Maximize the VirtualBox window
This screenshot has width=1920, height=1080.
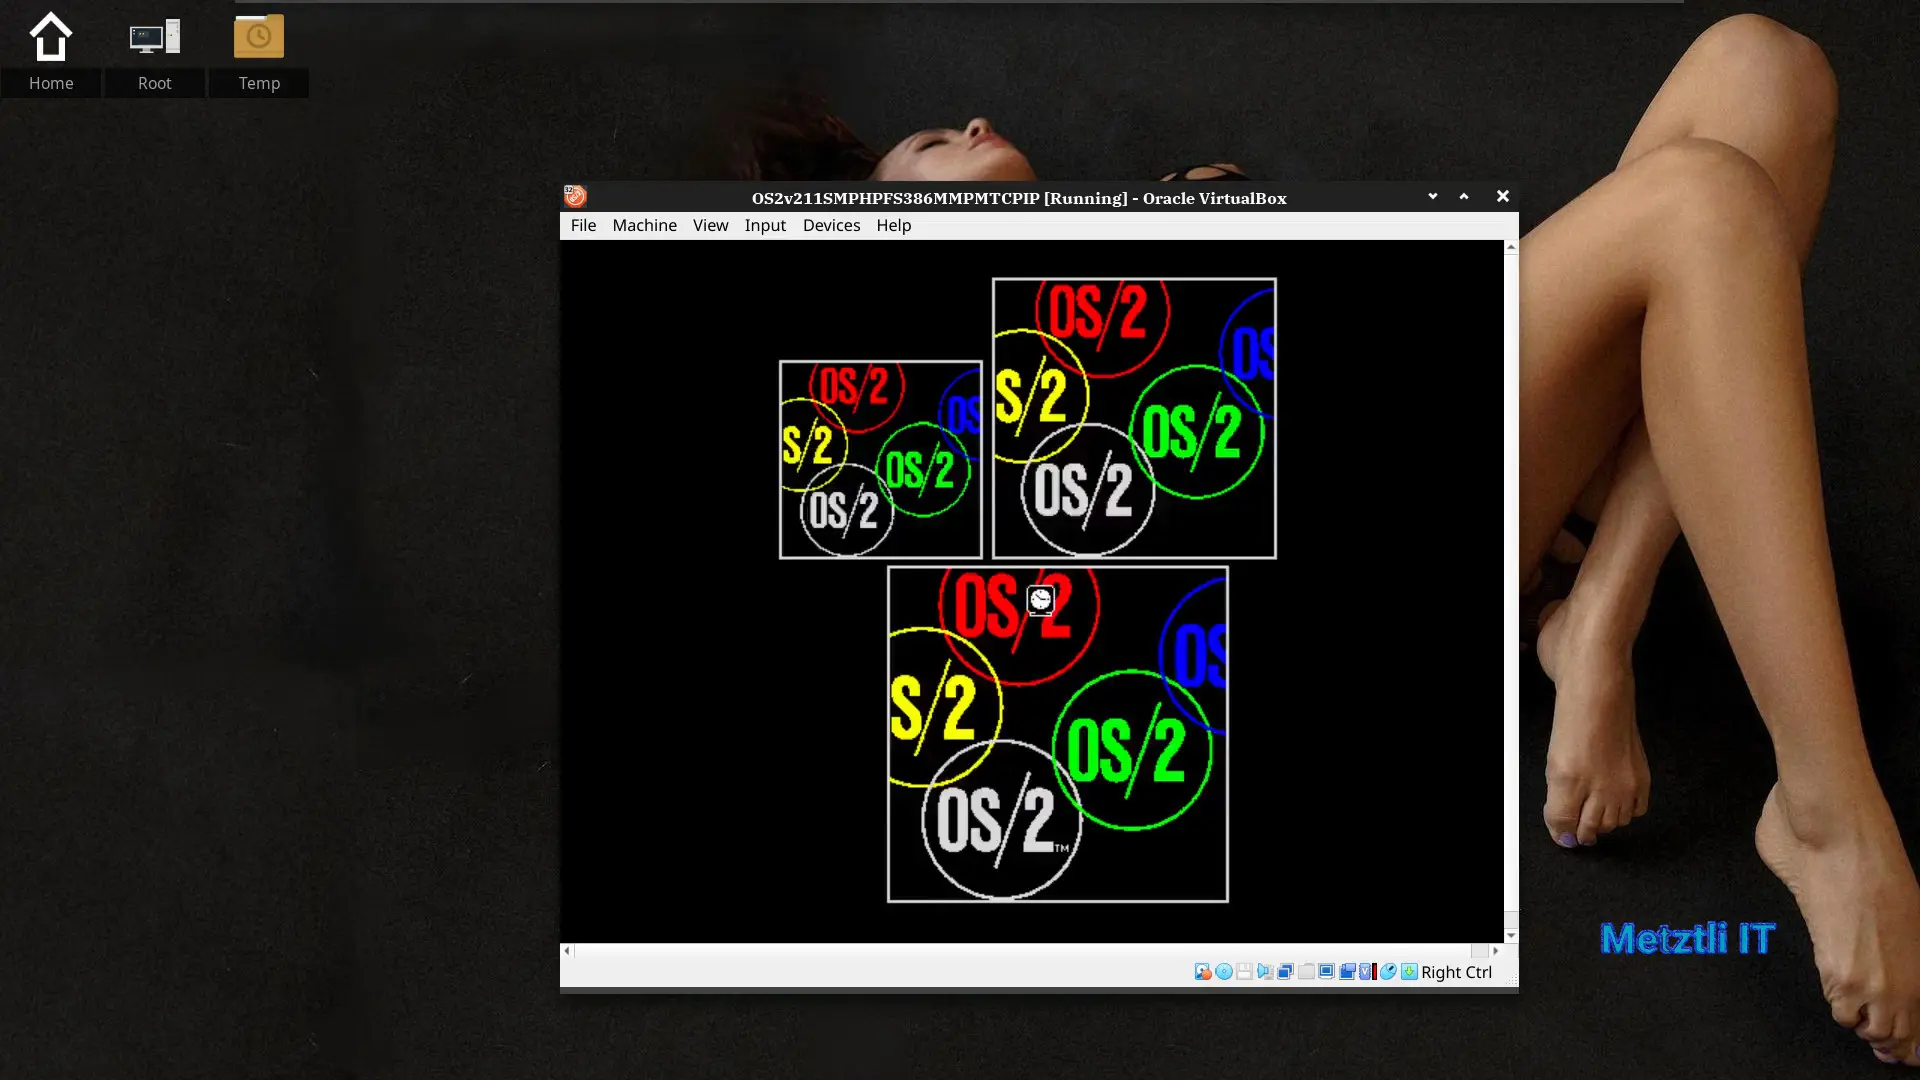pyautogui.click(x=1464, y=196)
